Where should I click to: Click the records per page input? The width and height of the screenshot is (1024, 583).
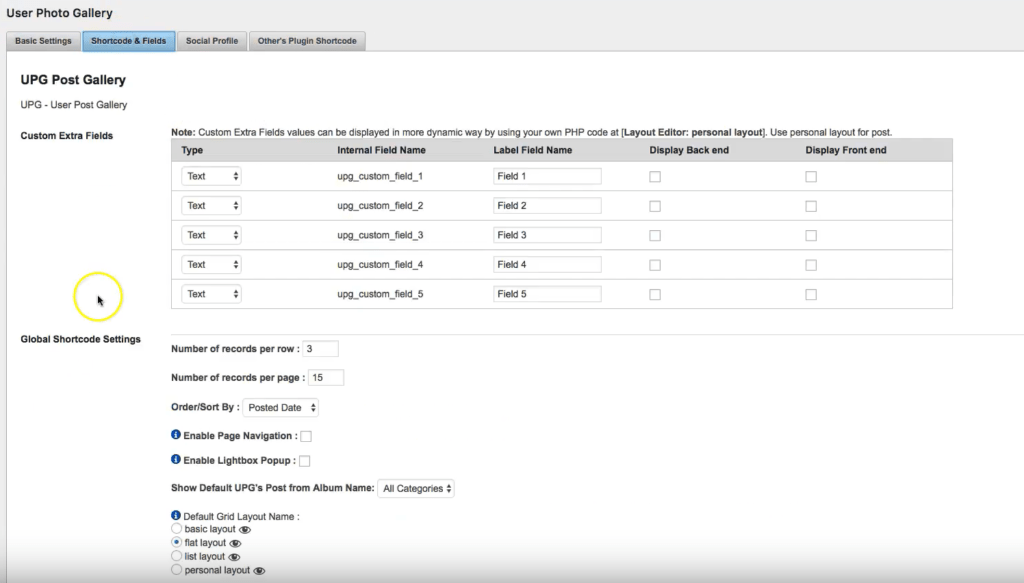(326, 377)
